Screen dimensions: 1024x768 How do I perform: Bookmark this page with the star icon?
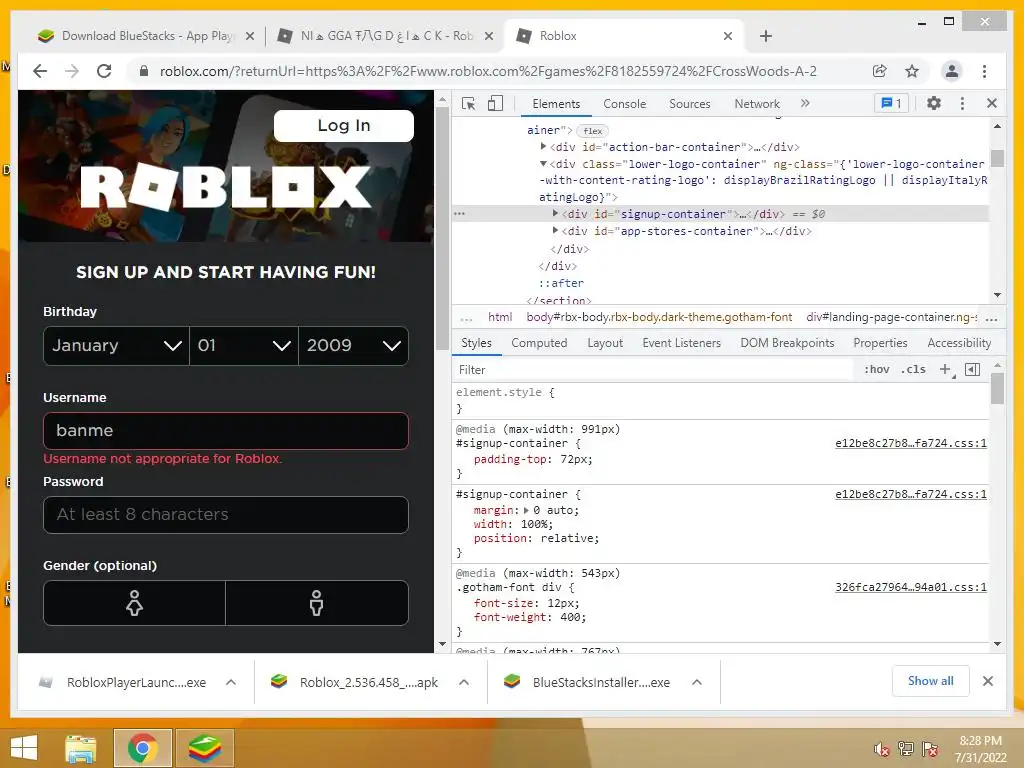(x=912, y=71)
